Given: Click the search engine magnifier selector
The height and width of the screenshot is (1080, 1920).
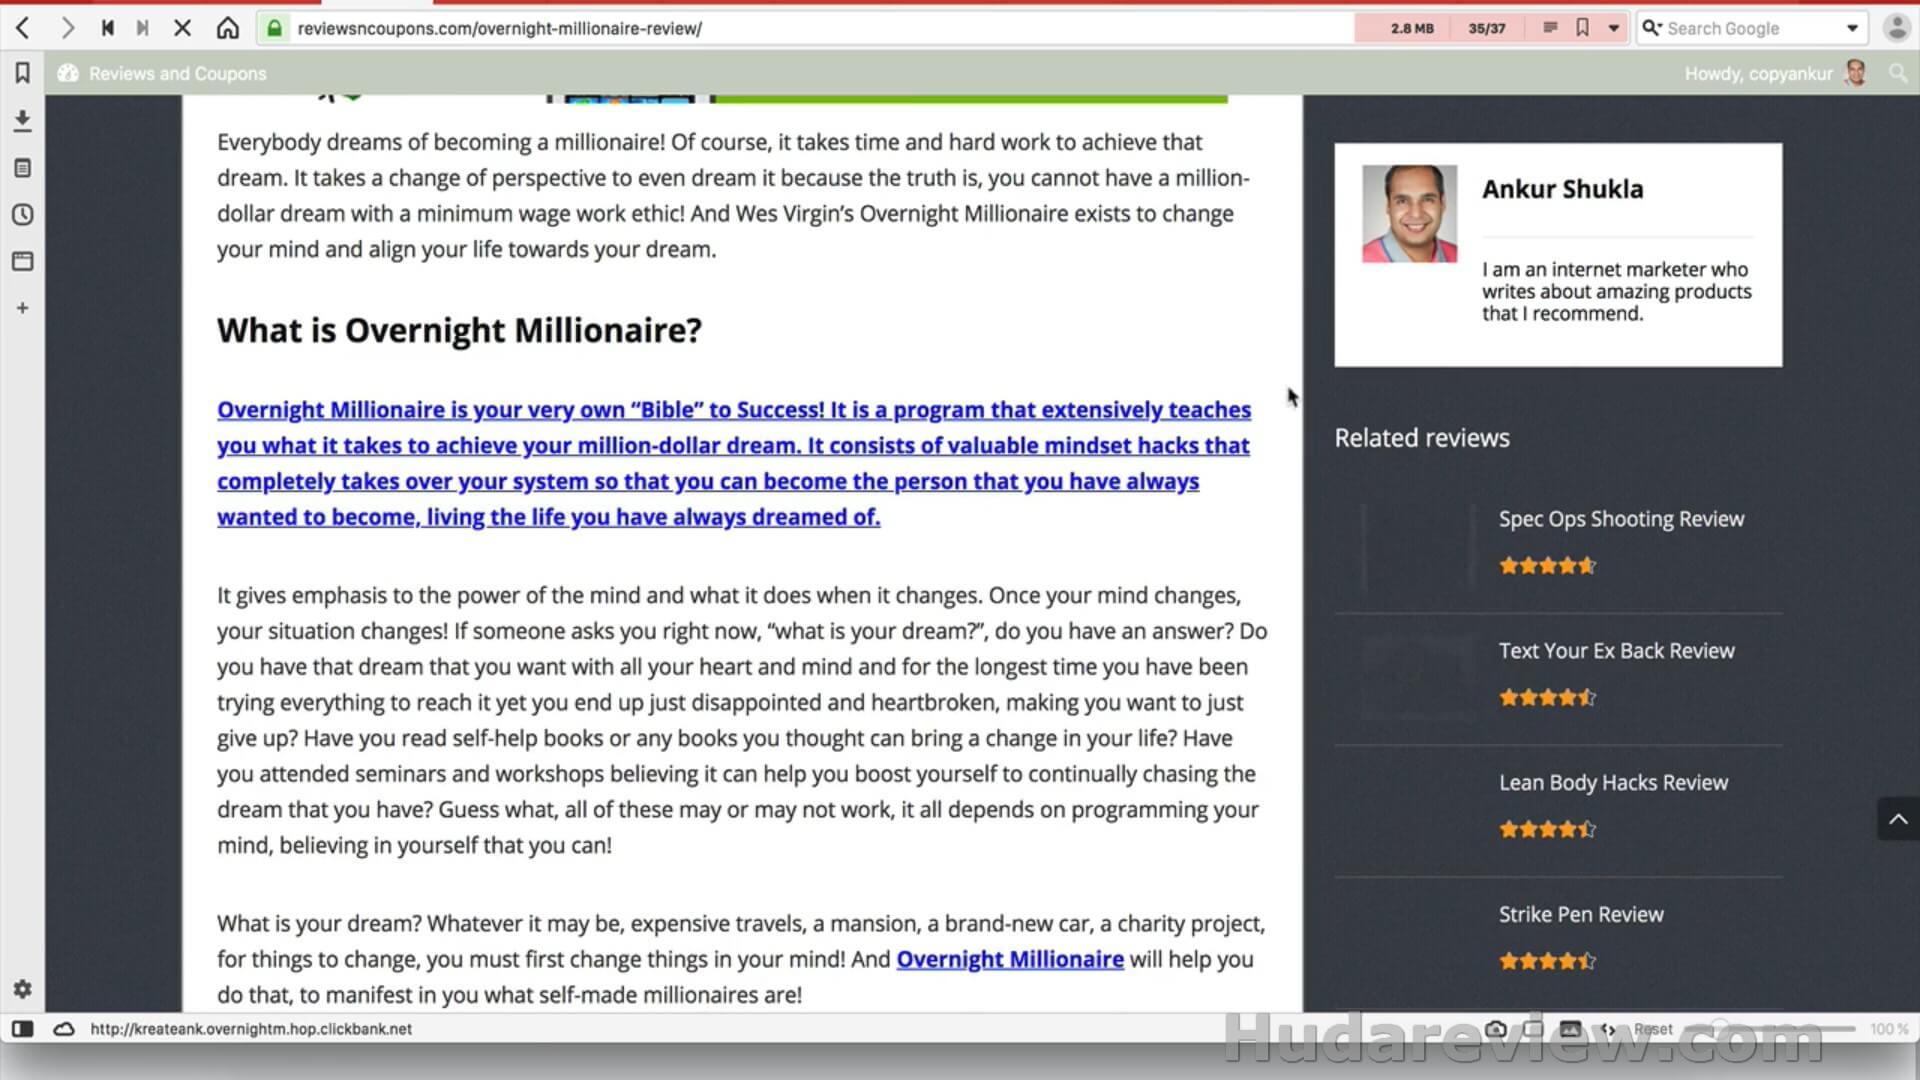Looking at the screenshot, I should click(x=1651, y=28).
